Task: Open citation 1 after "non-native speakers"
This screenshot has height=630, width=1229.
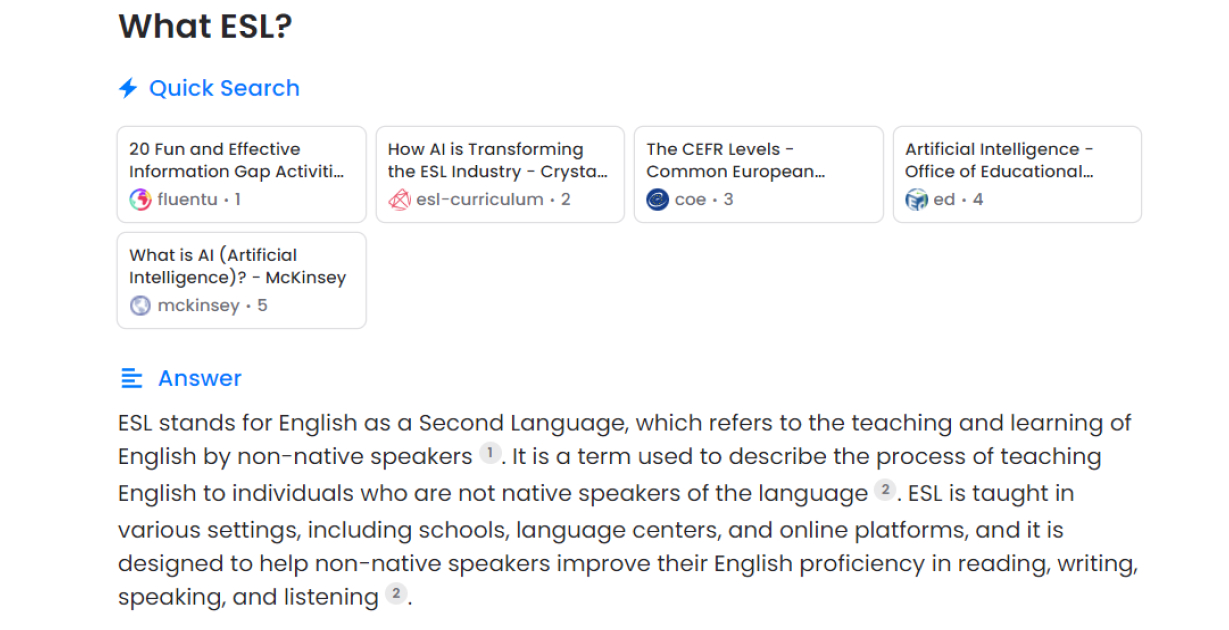Action: 490,453
